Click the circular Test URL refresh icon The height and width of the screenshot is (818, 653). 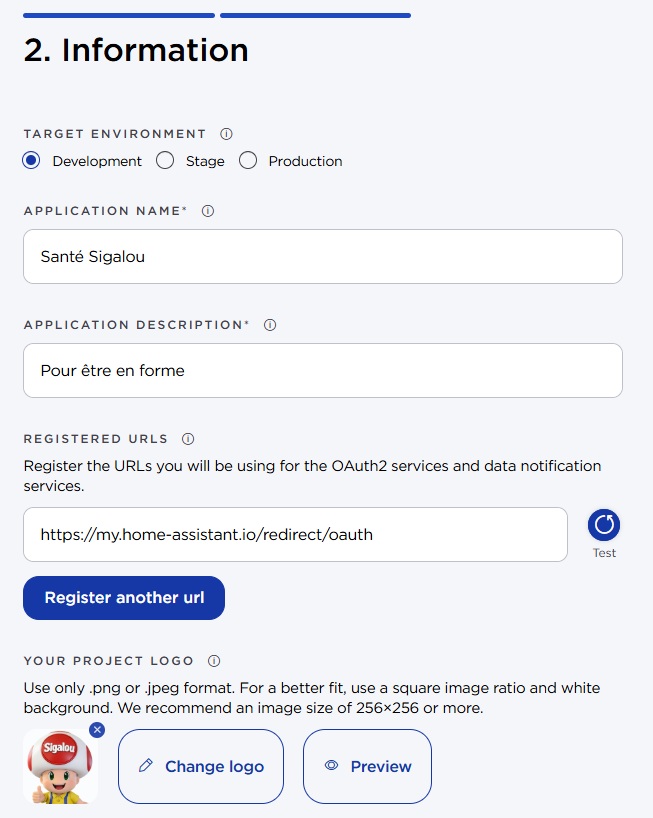[x=604, y=525]
